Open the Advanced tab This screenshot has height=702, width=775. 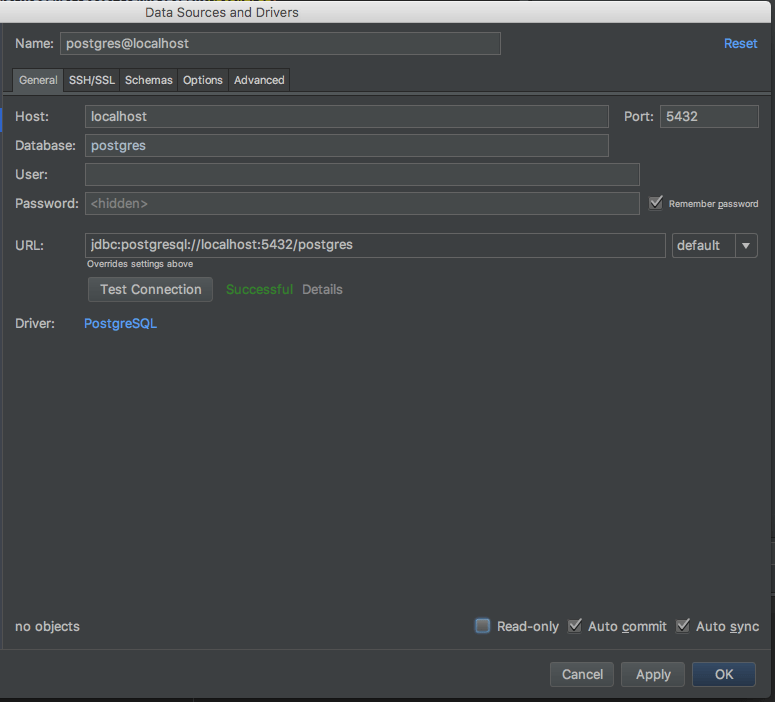tap(259, 80)
